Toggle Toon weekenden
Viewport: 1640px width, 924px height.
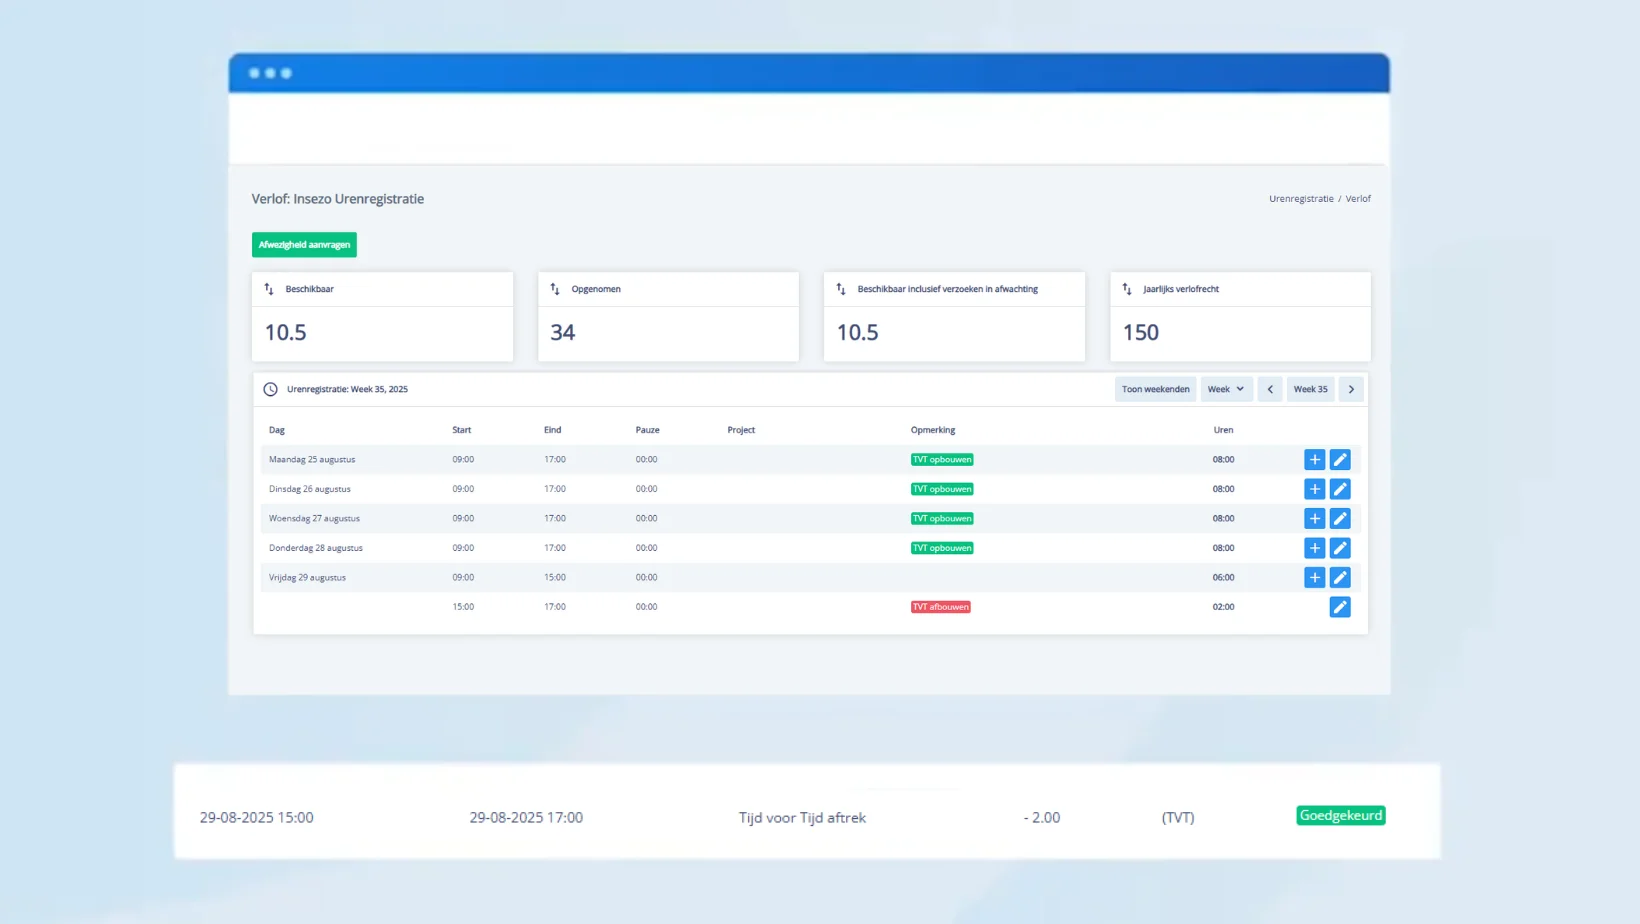1155,389
